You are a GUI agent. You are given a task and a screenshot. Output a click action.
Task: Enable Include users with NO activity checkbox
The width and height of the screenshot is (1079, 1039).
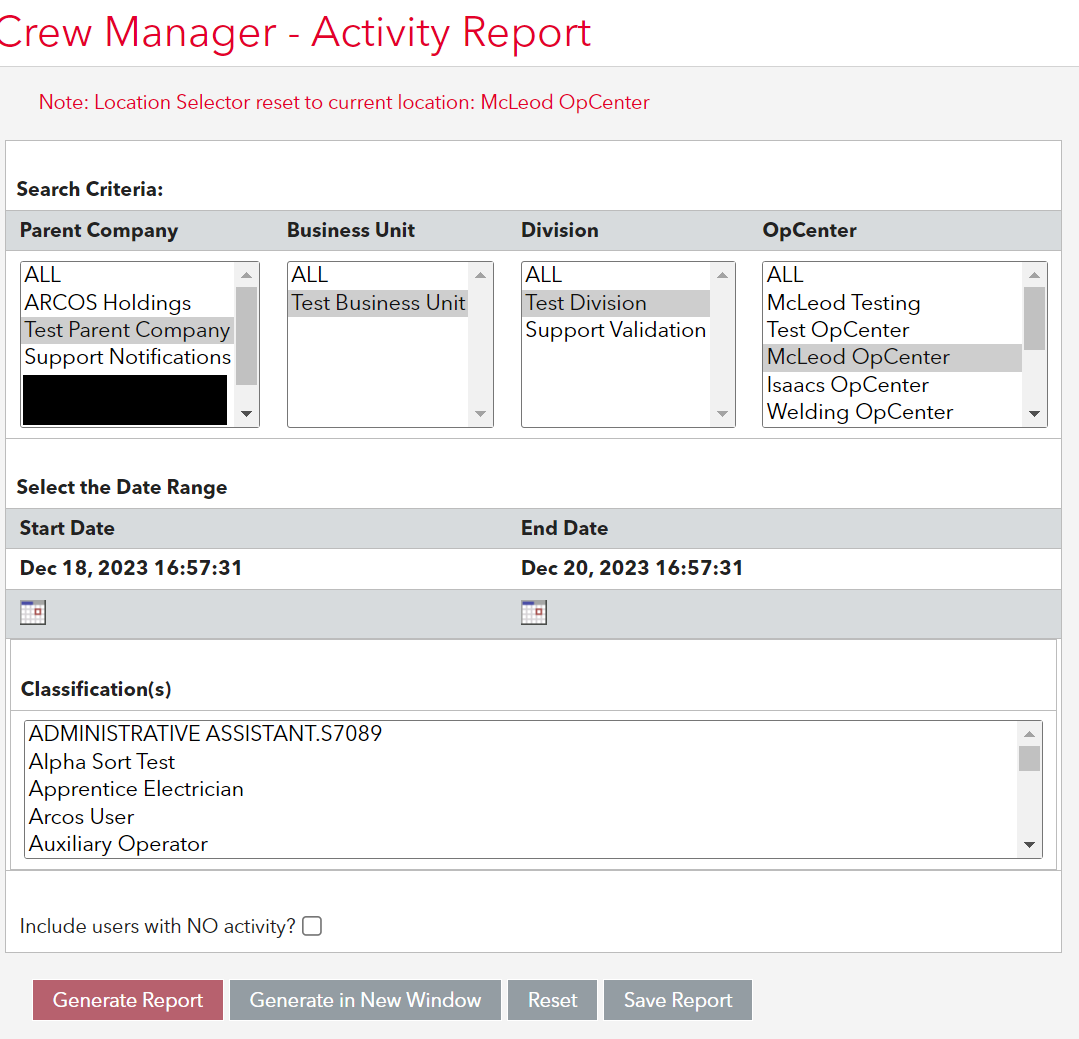coord(311,926)
